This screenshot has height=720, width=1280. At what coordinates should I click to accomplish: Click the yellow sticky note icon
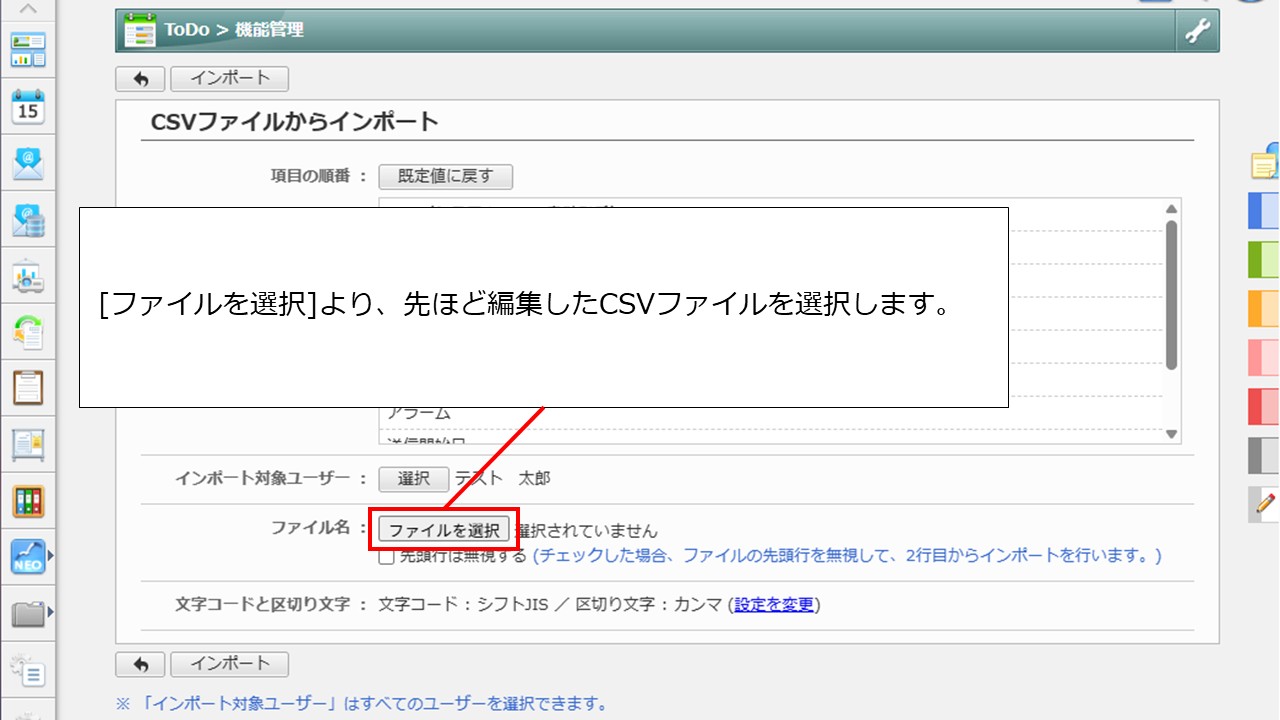[1265, 164]
